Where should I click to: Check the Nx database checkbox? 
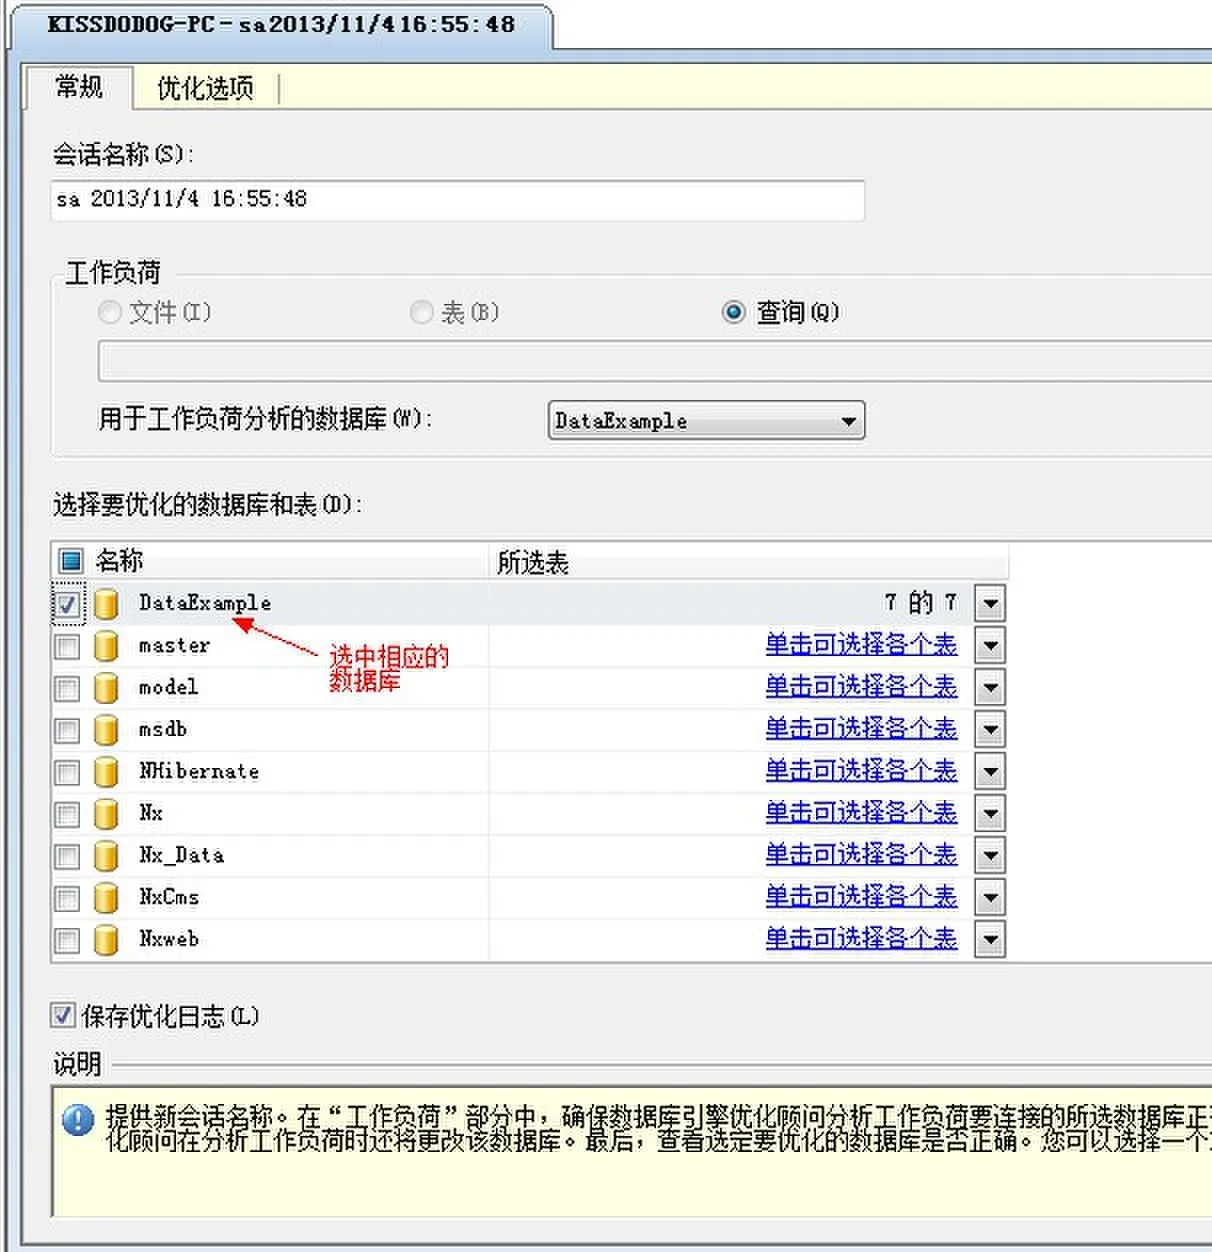click(67, 815)
